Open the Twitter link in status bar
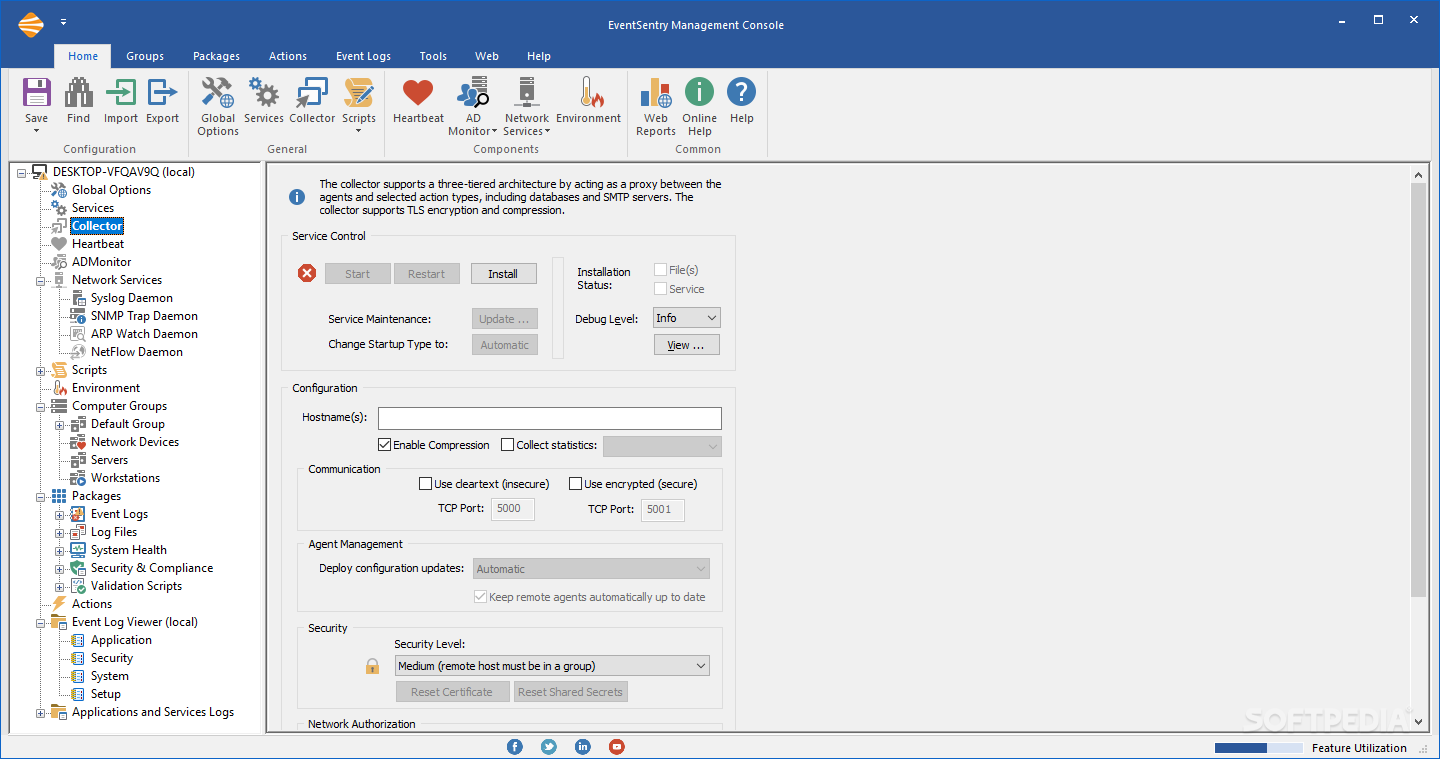Viewport: 1440px width, 759px height. (x=549, y=747)
